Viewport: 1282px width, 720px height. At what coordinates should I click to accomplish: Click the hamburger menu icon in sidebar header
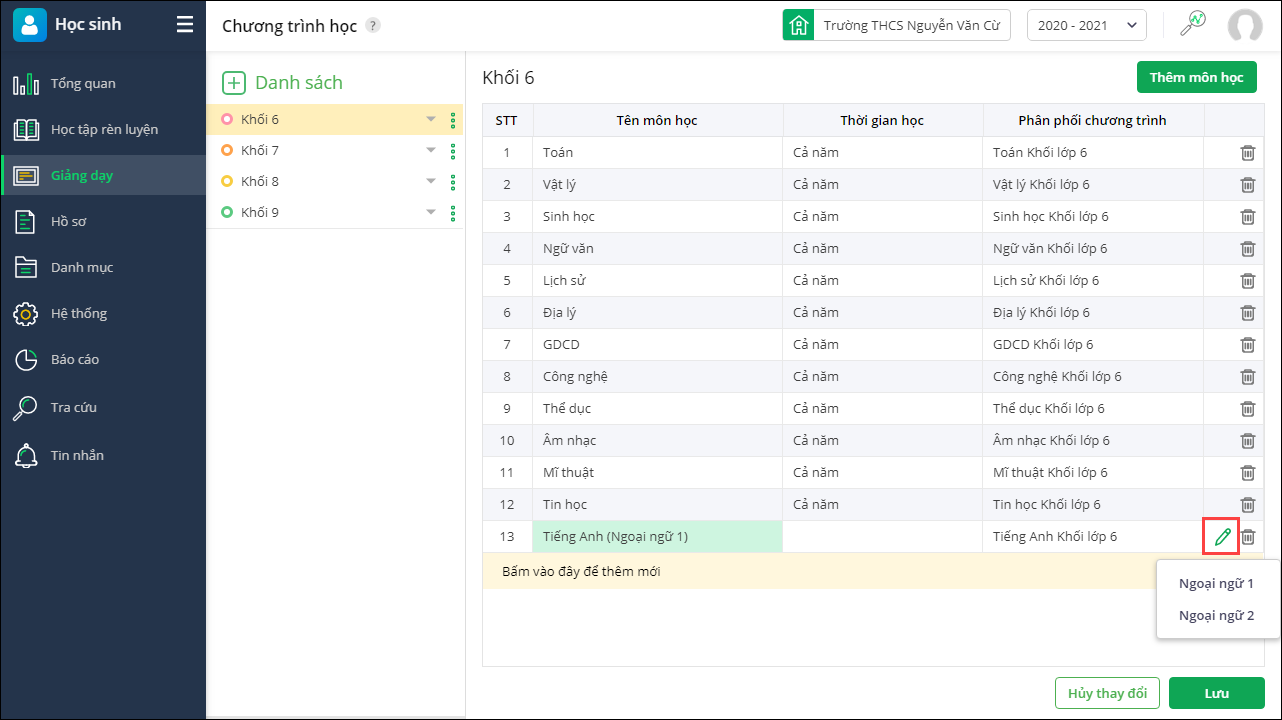point(185,25)
